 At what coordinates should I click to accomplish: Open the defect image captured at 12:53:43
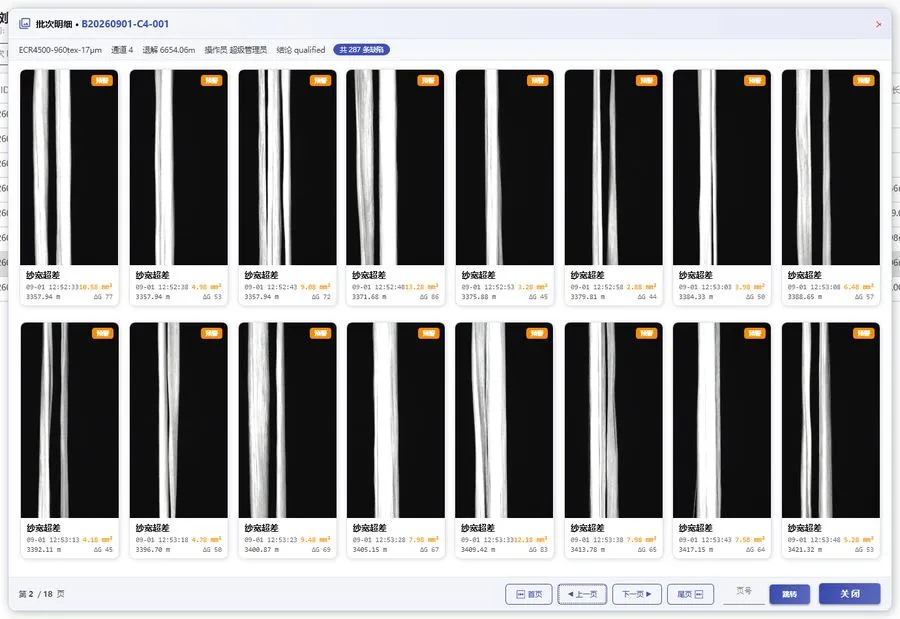coord(722,420)
